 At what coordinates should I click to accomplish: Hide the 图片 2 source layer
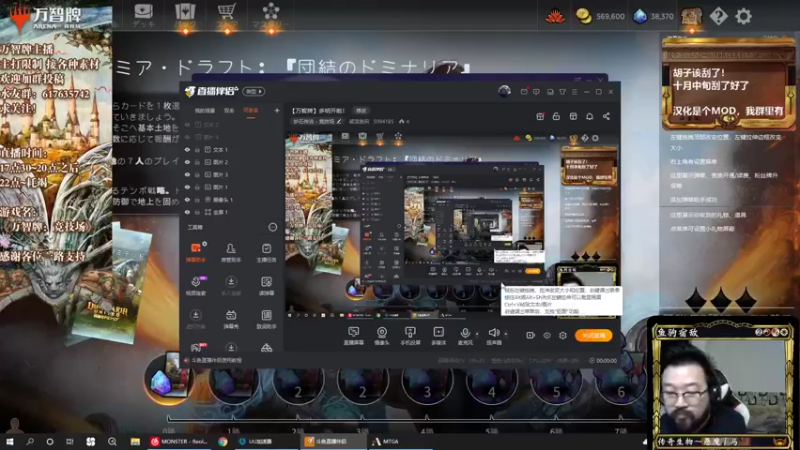click(x=187, y=162)
